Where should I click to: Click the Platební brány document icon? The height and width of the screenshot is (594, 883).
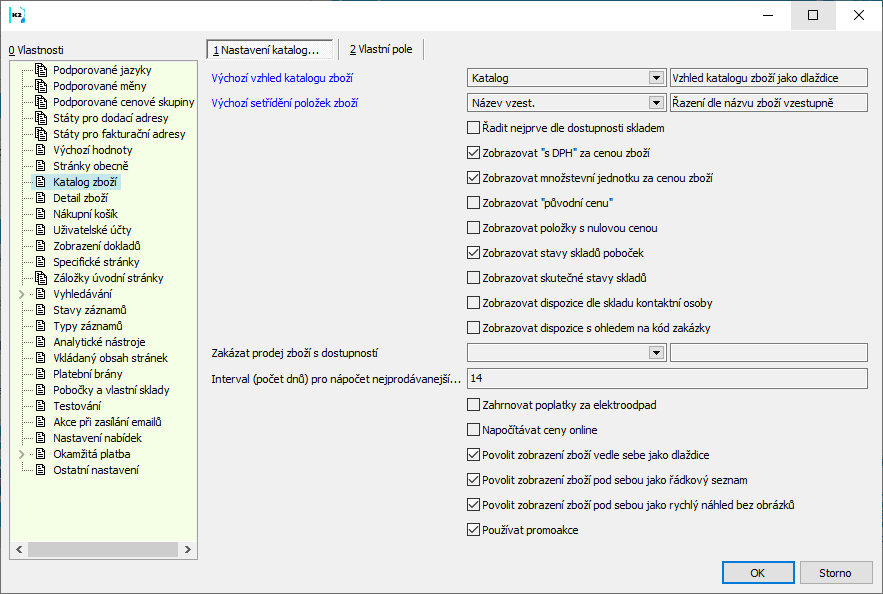[x=41, y=373]
